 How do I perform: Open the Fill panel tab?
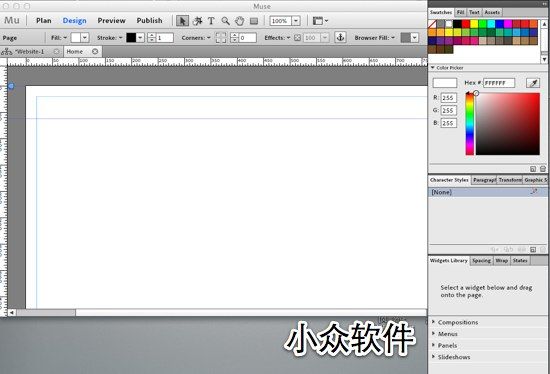coord(460,12)
